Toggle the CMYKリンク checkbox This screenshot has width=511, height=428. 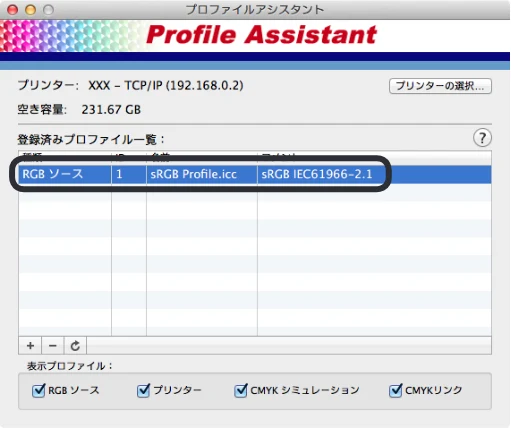[x=395, y=390]
